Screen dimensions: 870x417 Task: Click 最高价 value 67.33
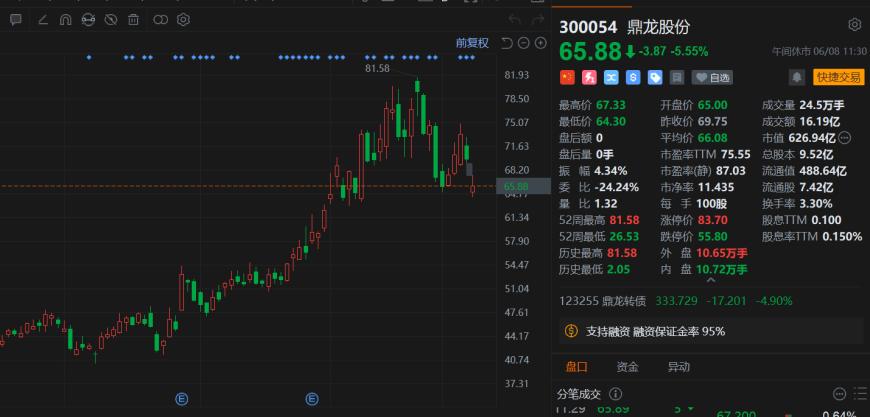pyautogui.click(x=611, y=105)
